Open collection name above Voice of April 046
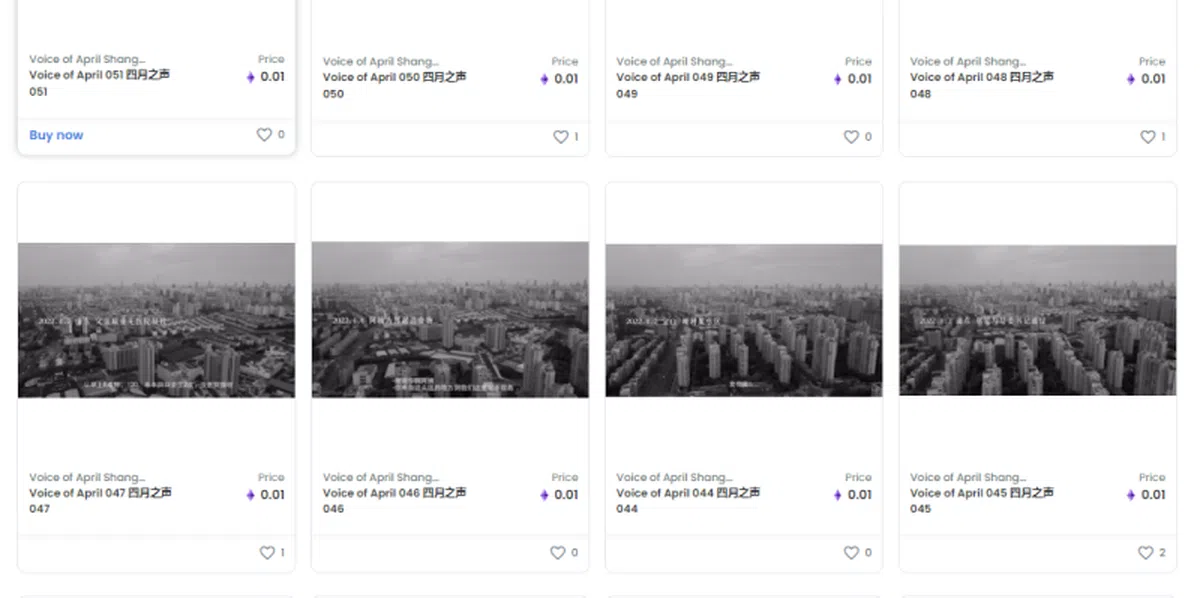This screenshot has width=1200, height=598. 381,477
